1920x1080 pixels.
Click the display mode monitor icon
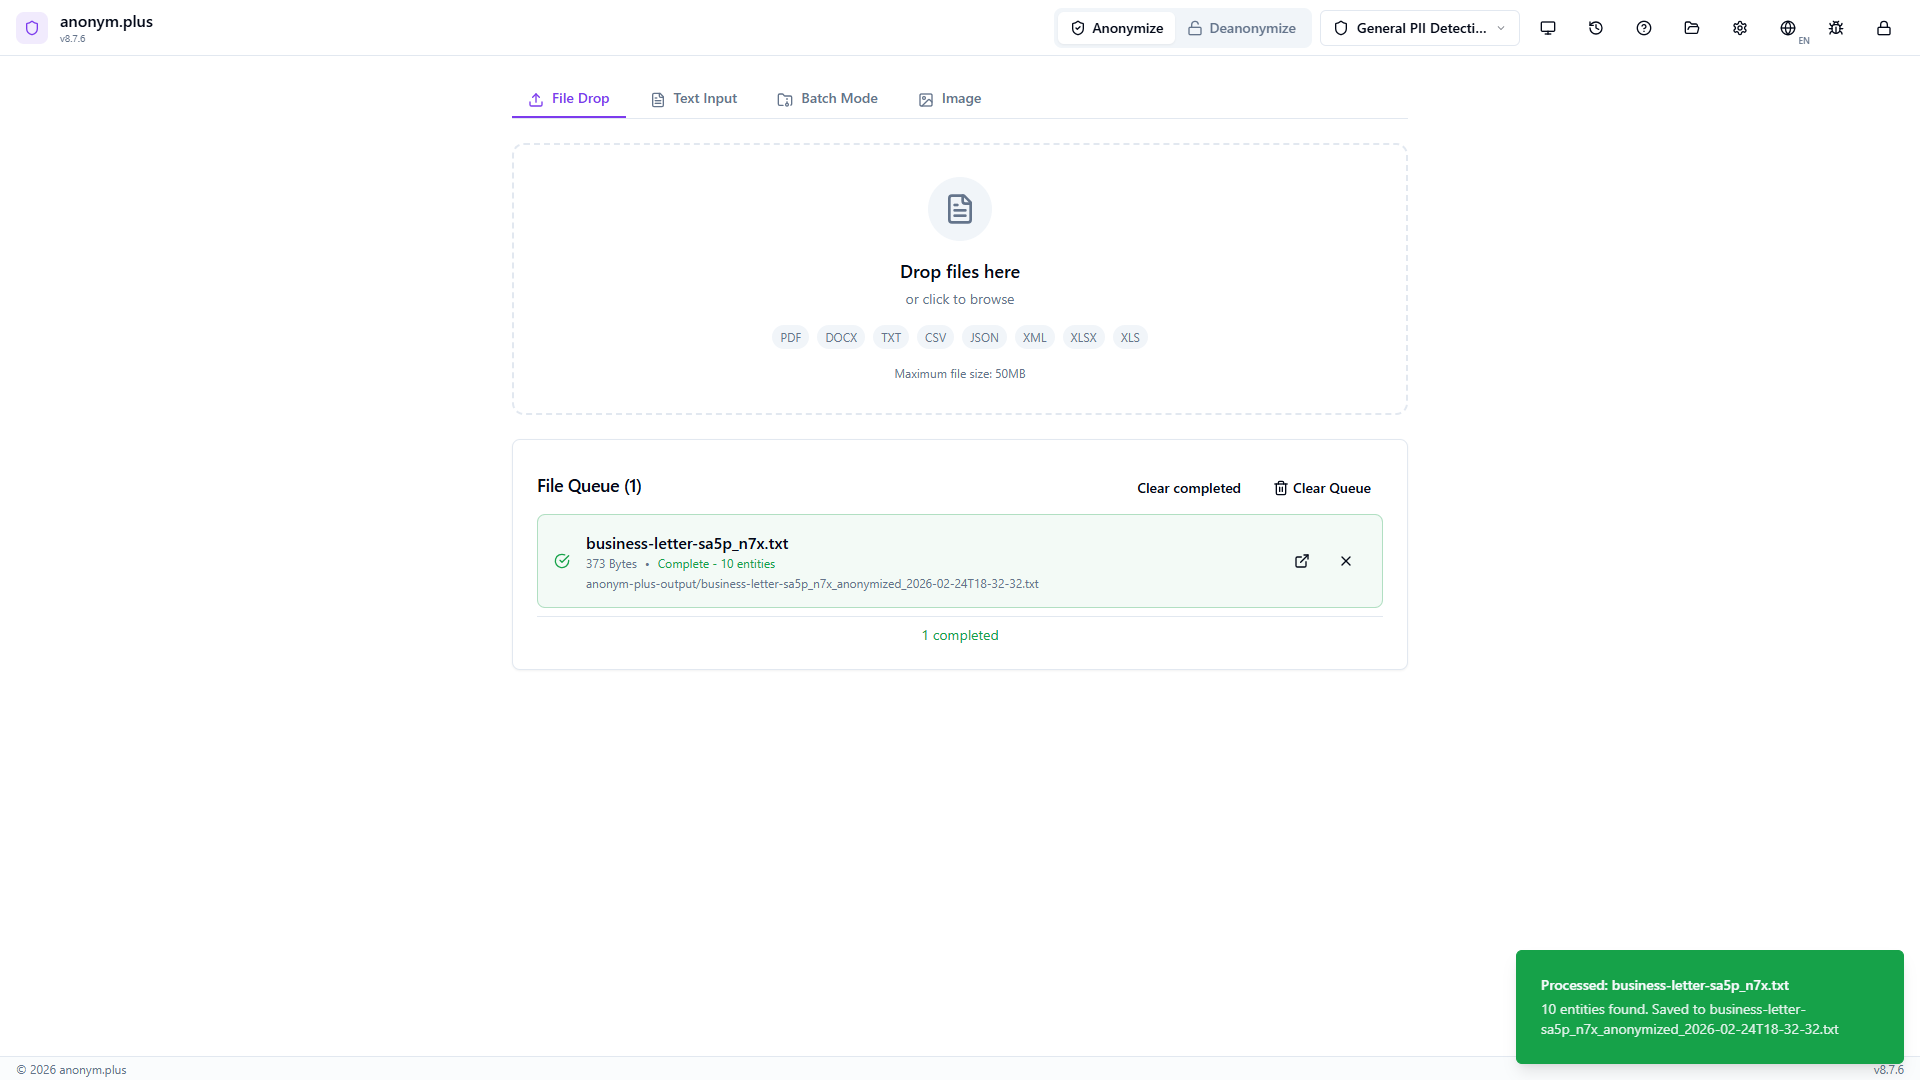(x=1547, y=28)
